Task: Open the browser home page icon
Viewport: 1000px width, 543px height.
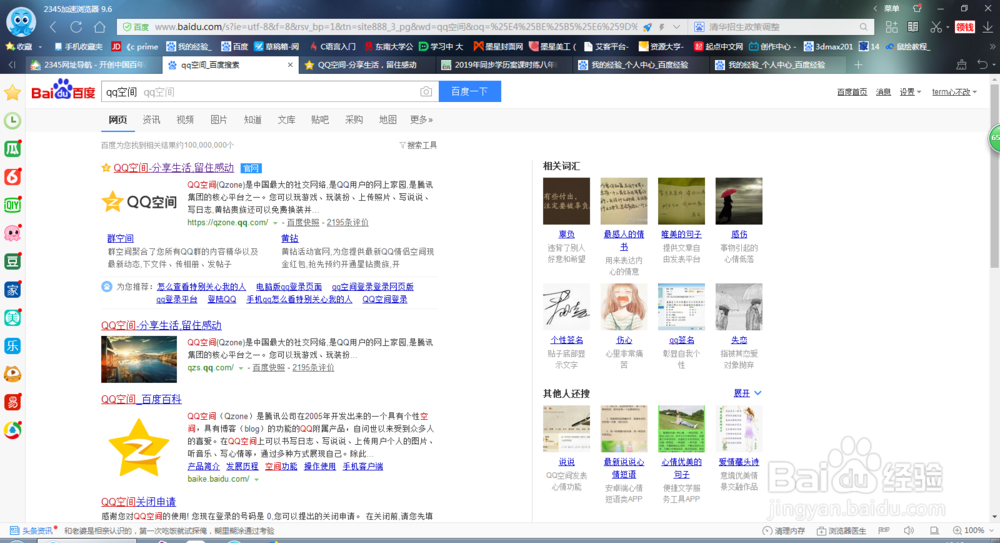Action: click(x=99, y=27)
